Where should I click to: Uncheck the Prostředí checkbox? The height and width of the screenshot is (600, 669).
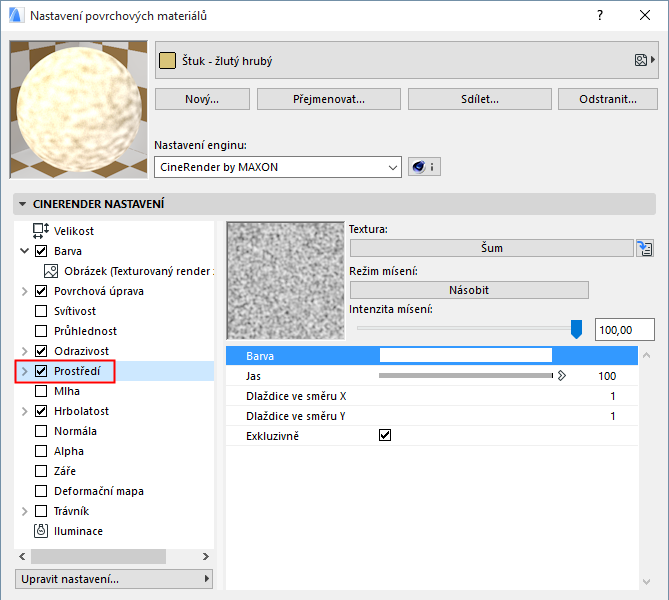click(x=41, y=371)
